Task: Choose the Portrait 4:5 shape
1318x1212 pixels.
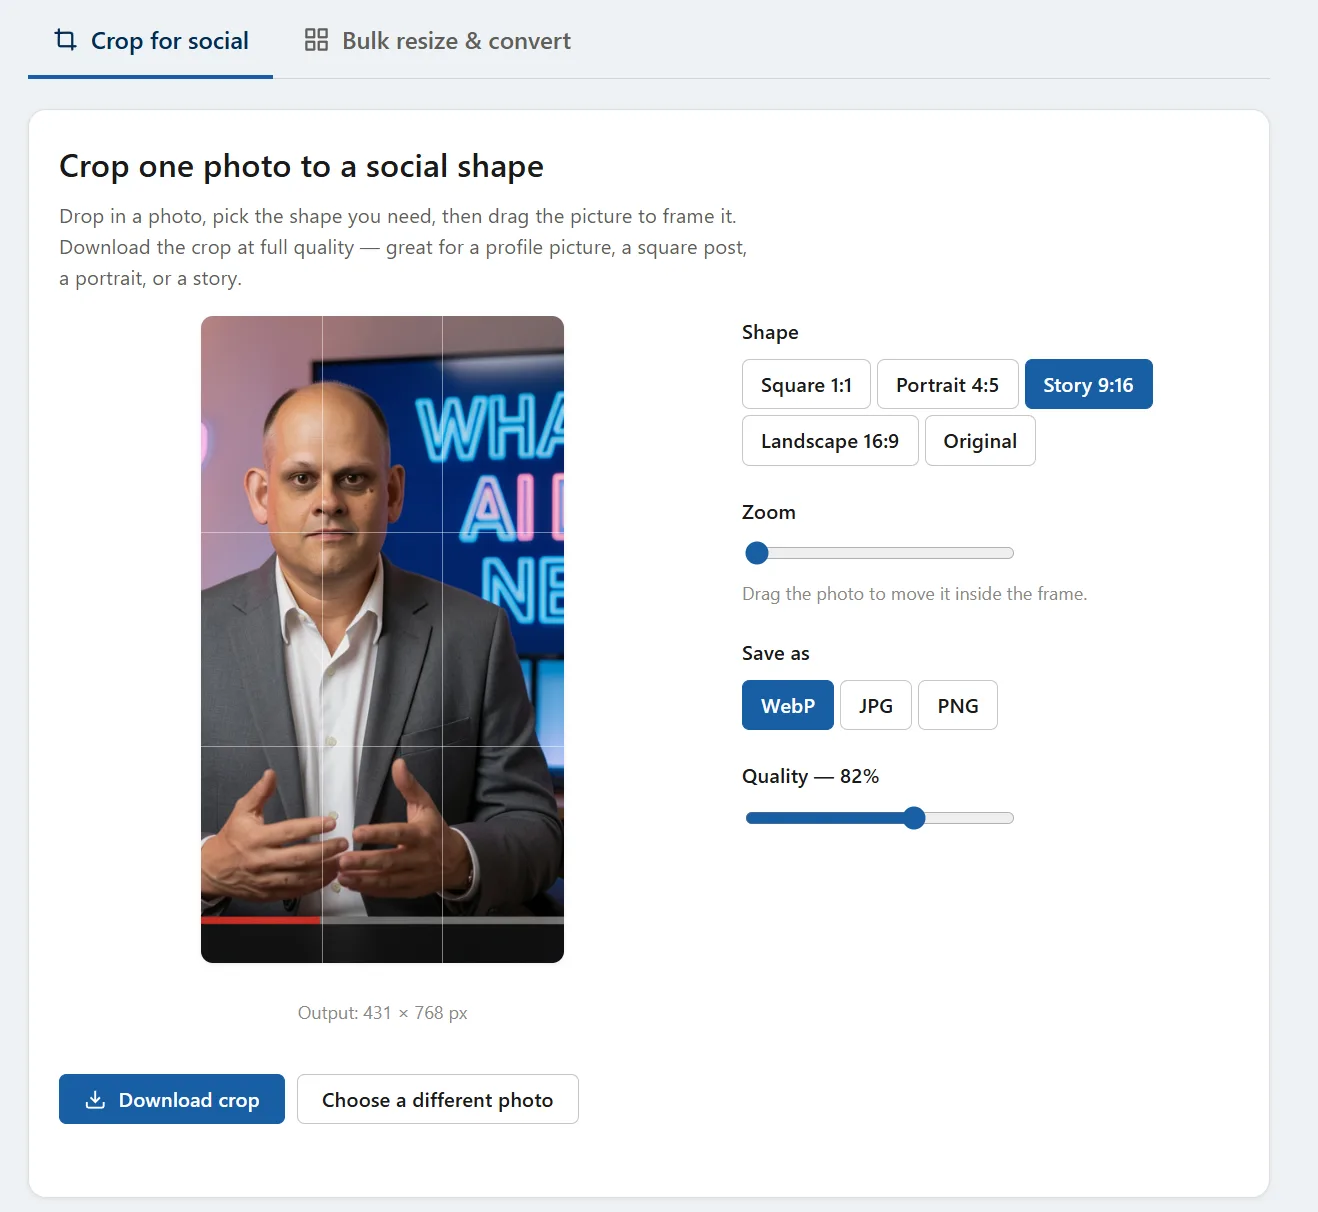Action: point(947,385)
